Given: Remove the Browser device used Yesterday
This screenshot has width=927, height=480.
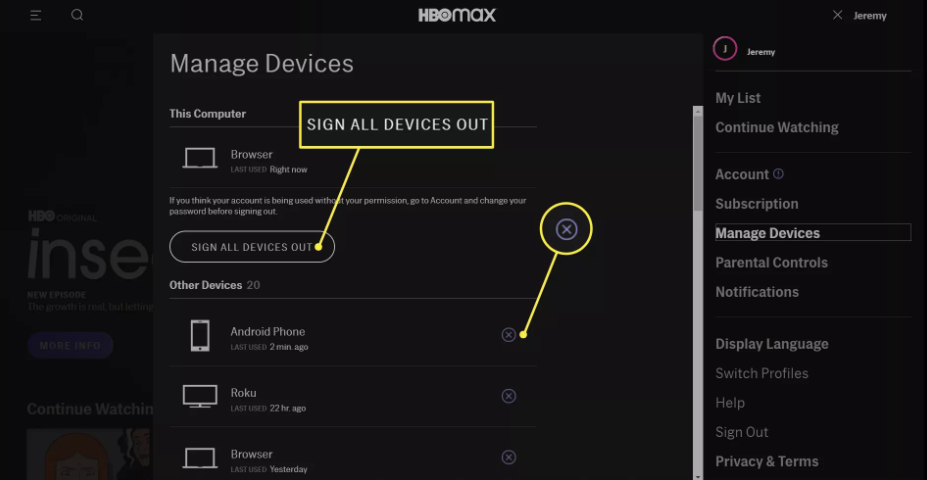Looking at the screenshot, I should point(508,458).
